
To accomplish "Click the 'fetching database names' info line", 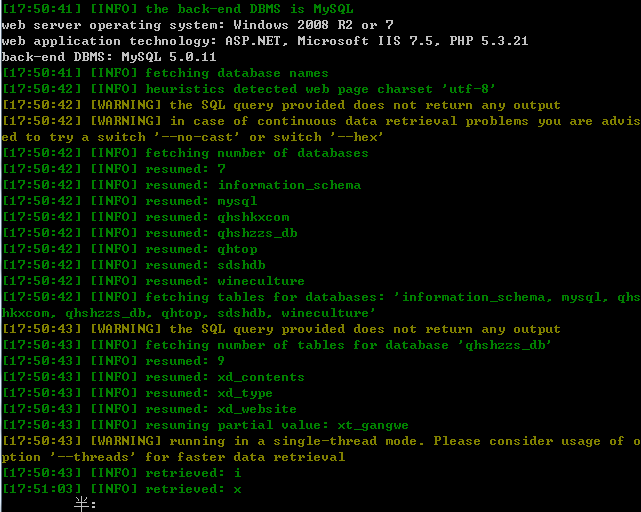I will click(165, 73).
